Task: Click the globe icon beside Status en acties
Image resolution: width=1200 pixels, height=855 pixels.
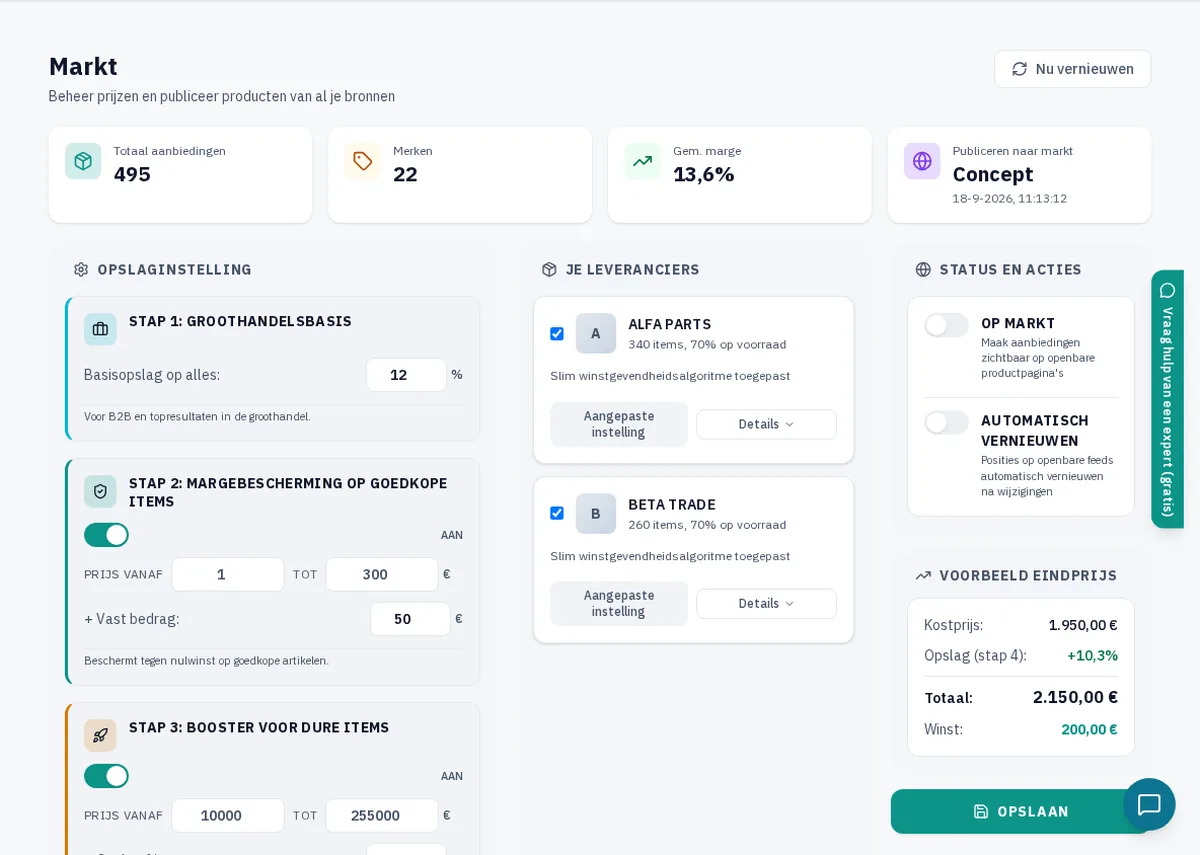Action: tap(923, 270)
